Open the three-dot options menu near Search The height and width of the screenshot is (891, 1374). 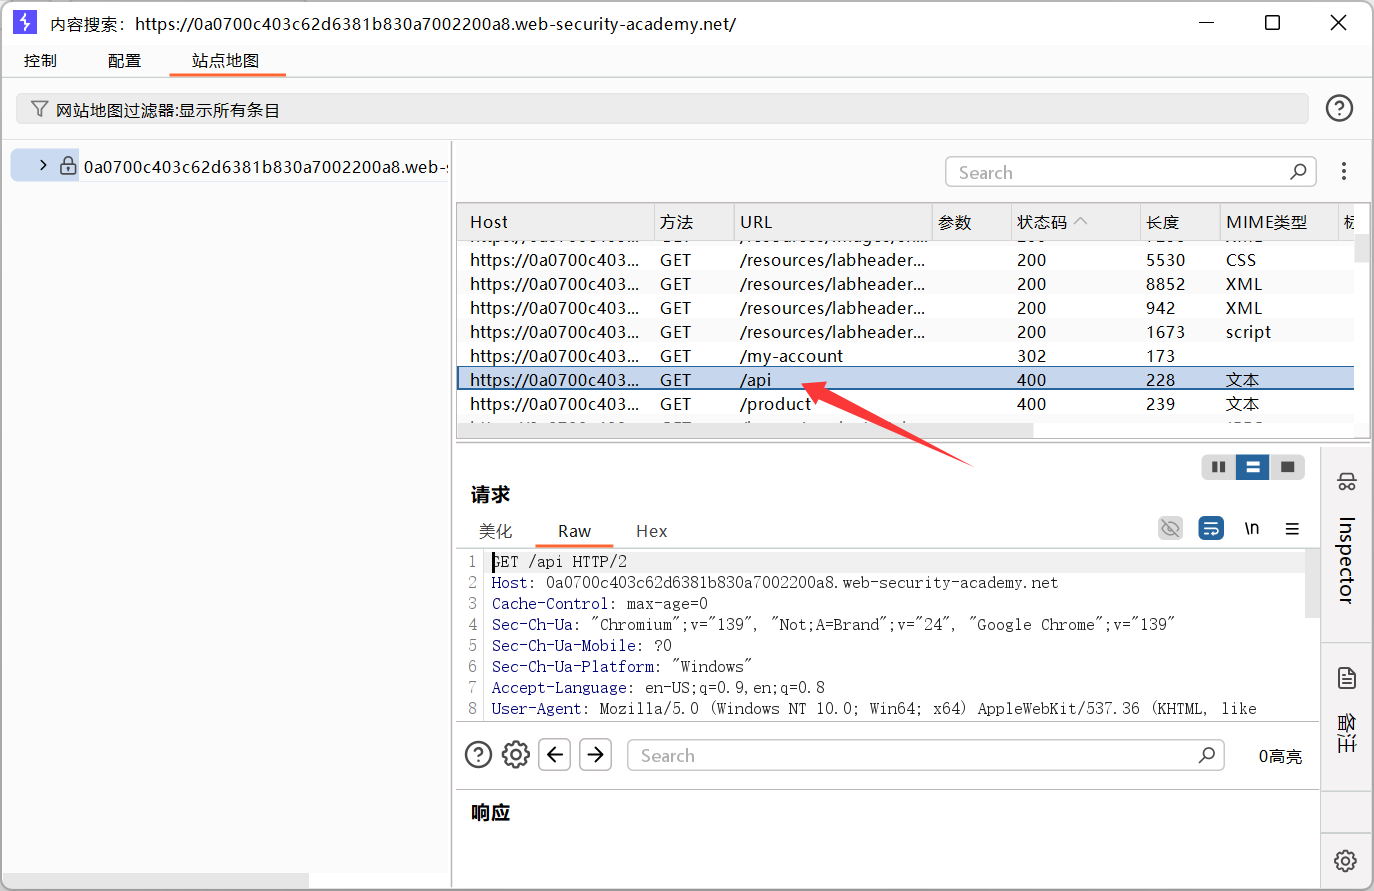pos(1344,172)
